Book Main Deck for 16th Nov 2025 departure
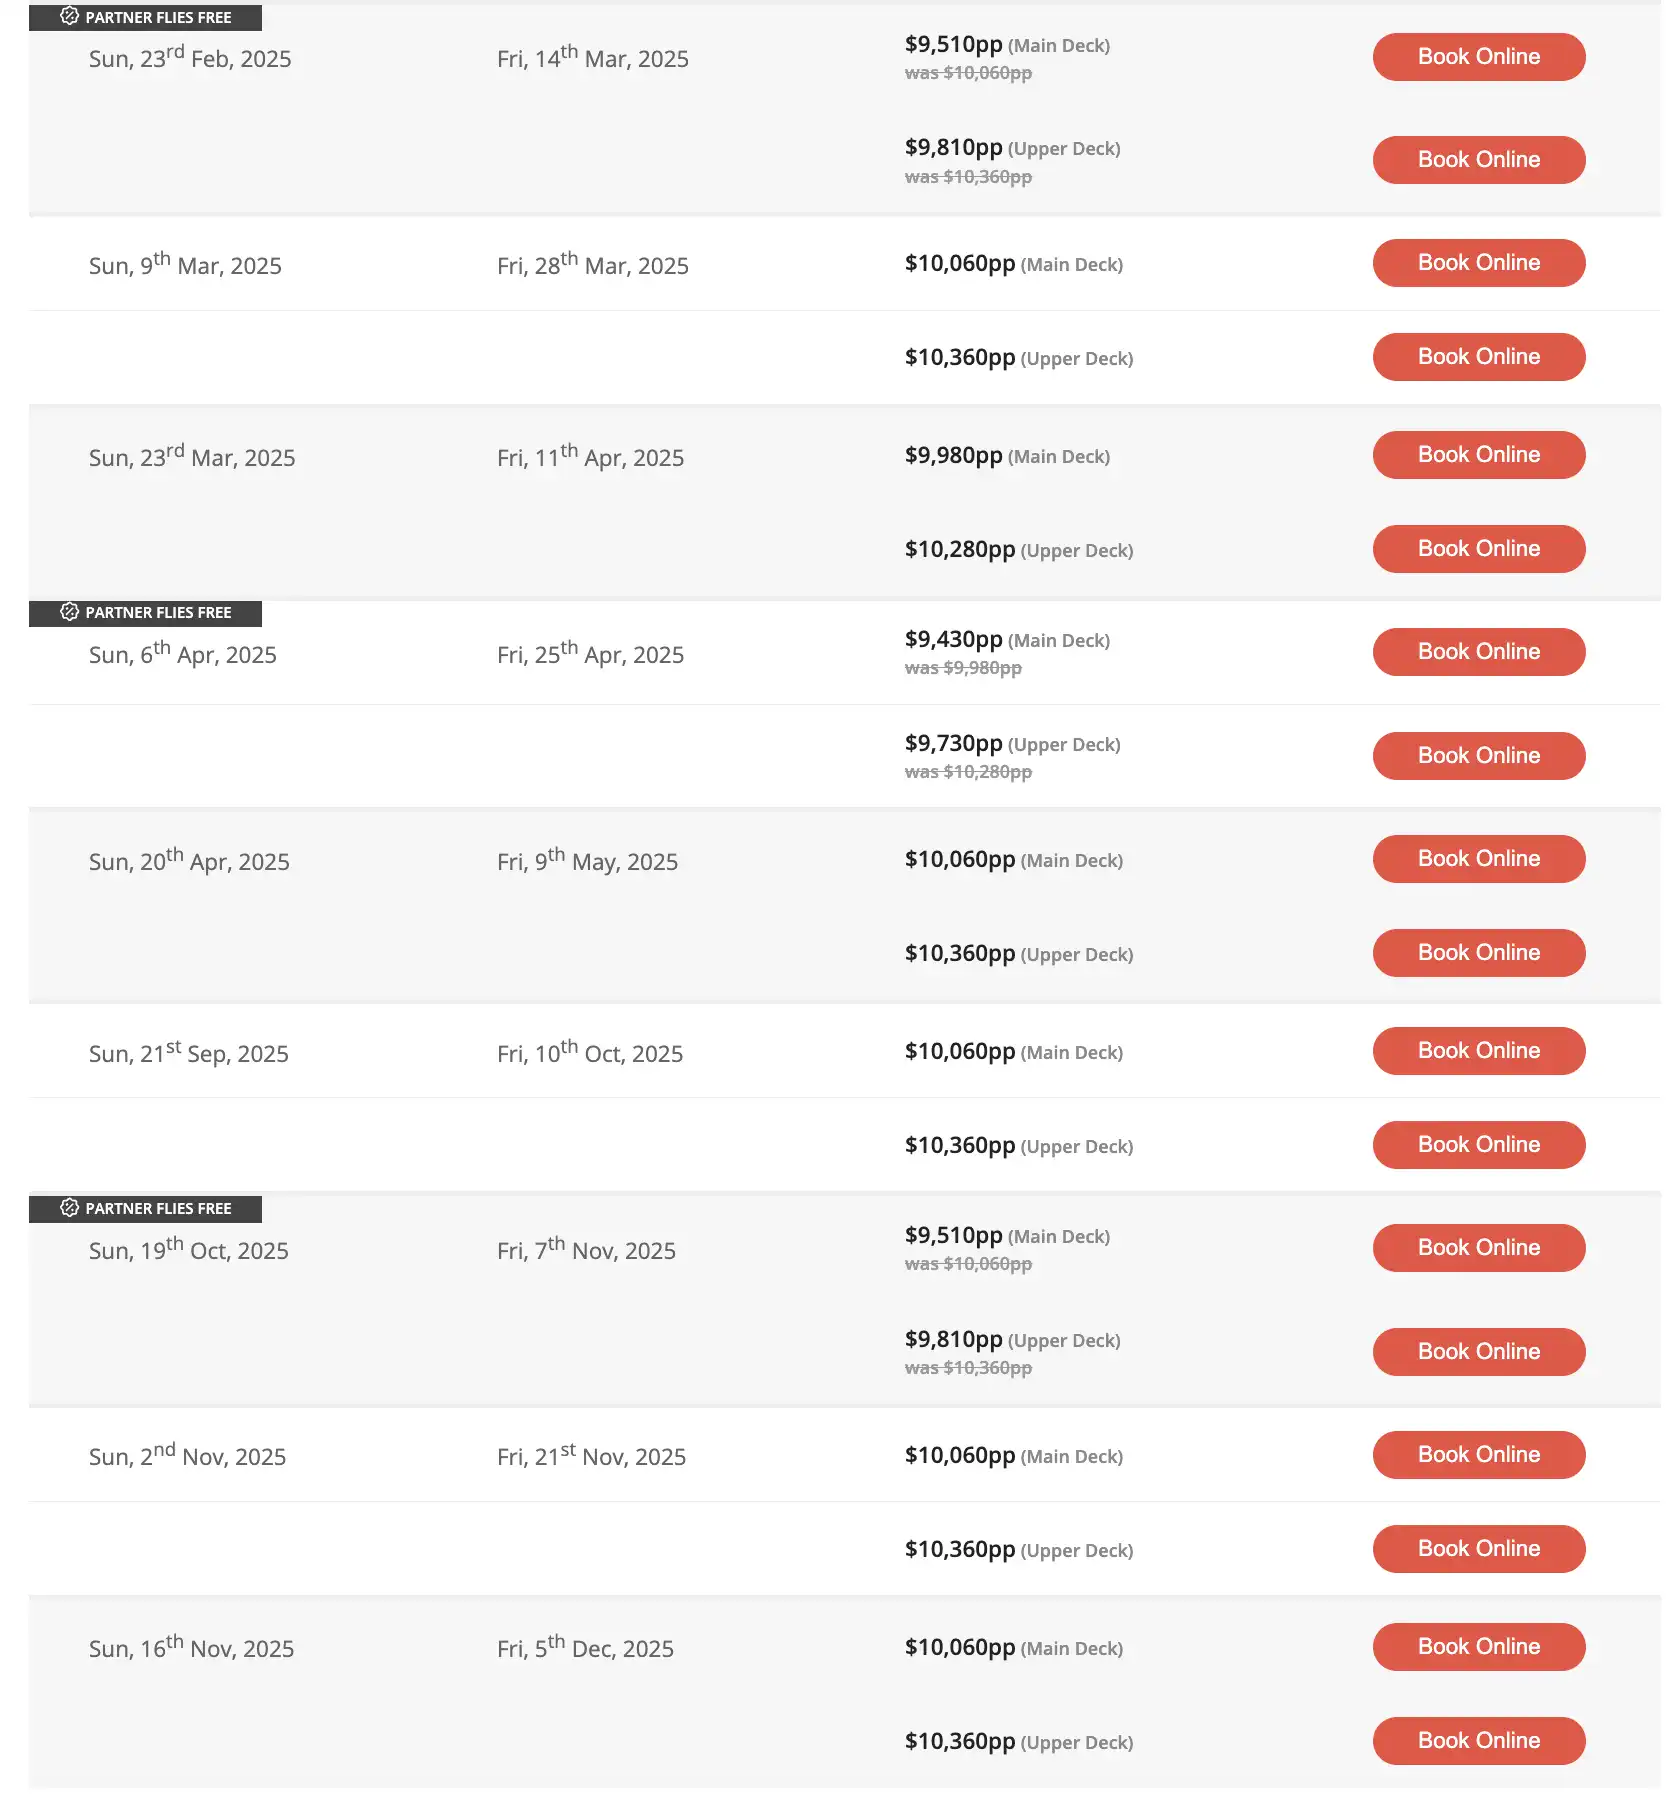 pyautogui.click(x=1478, y=1647)
